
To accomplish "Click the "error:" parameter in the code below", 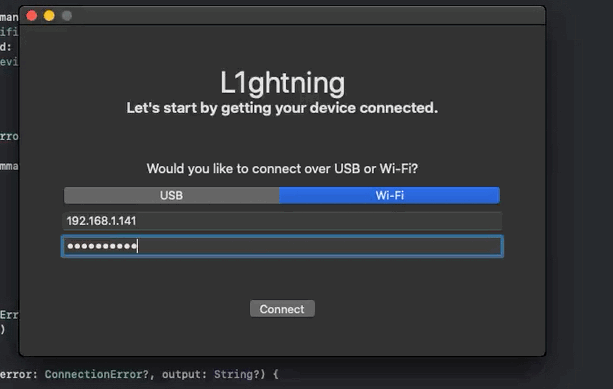I will pos(18,374).
